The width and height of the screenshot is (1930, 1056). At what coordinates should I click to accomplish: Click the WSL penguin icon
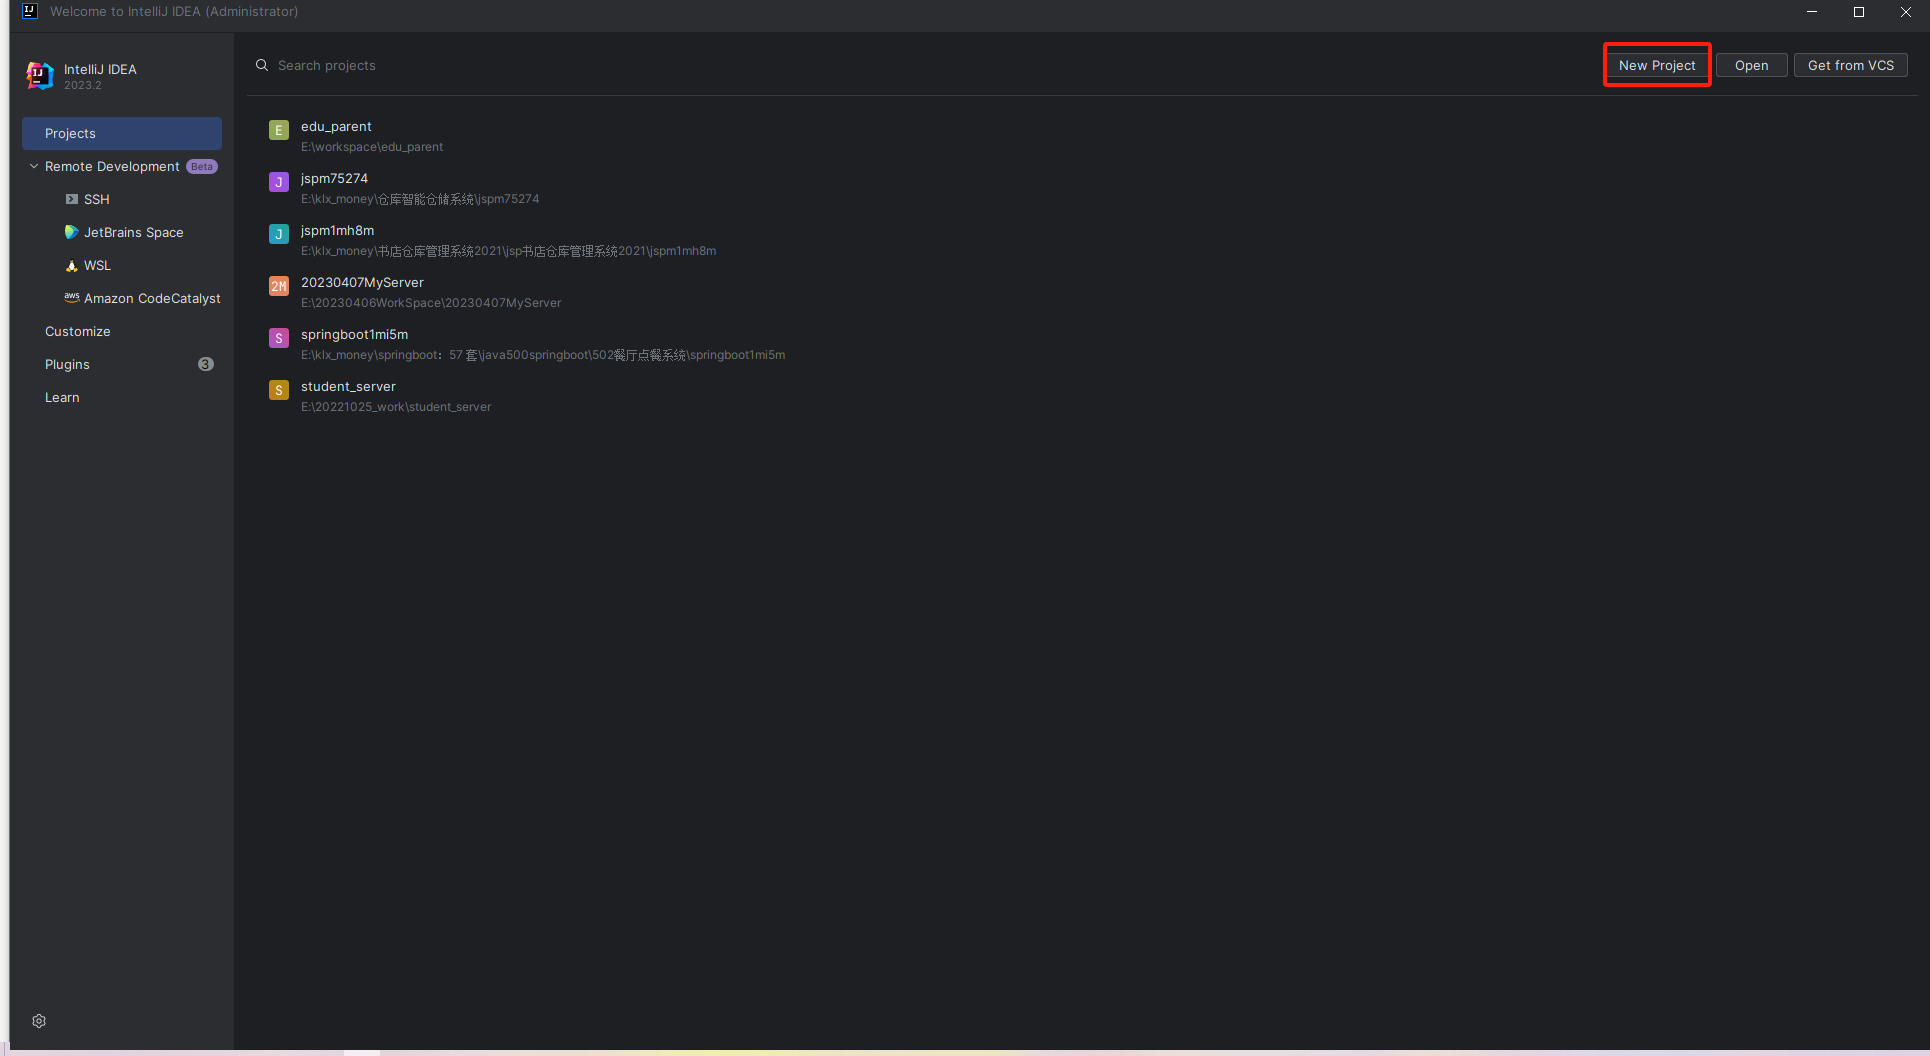tap(71, 266)
